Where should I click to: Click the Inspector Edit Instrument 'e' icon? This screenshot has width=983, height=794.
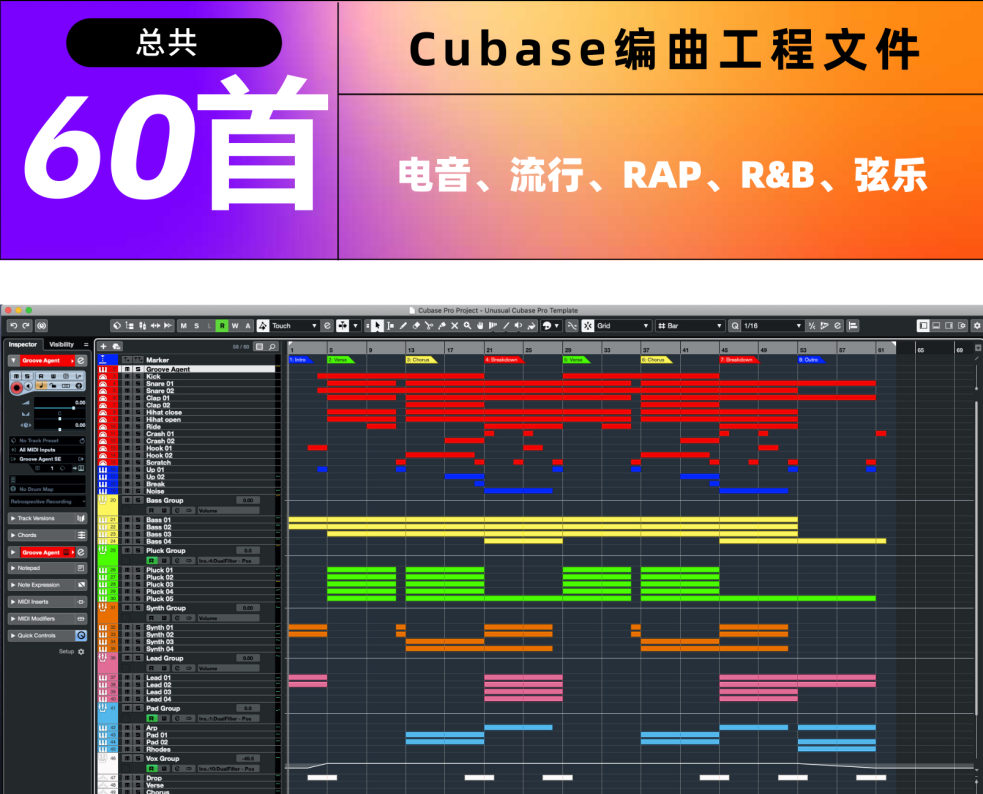pos(81,360)
